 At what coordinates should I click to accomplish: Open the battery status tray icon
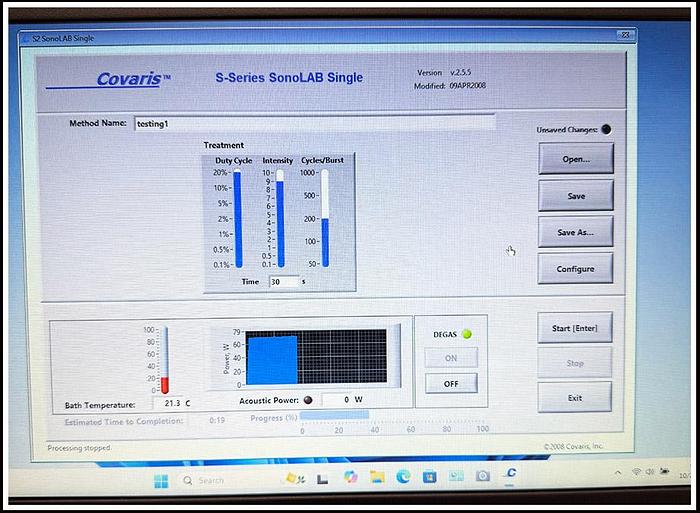point(665,471)
